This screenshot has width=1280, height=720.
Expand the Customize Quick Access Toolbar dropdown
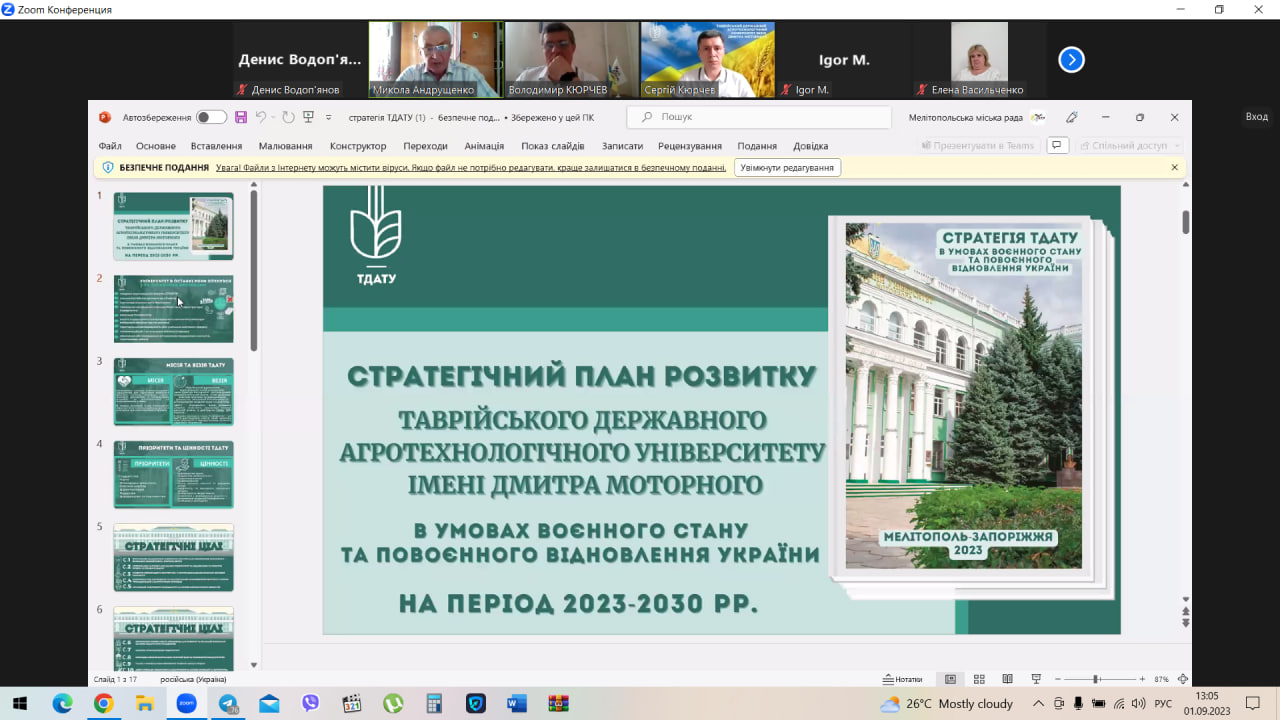(x=329, y=117)
